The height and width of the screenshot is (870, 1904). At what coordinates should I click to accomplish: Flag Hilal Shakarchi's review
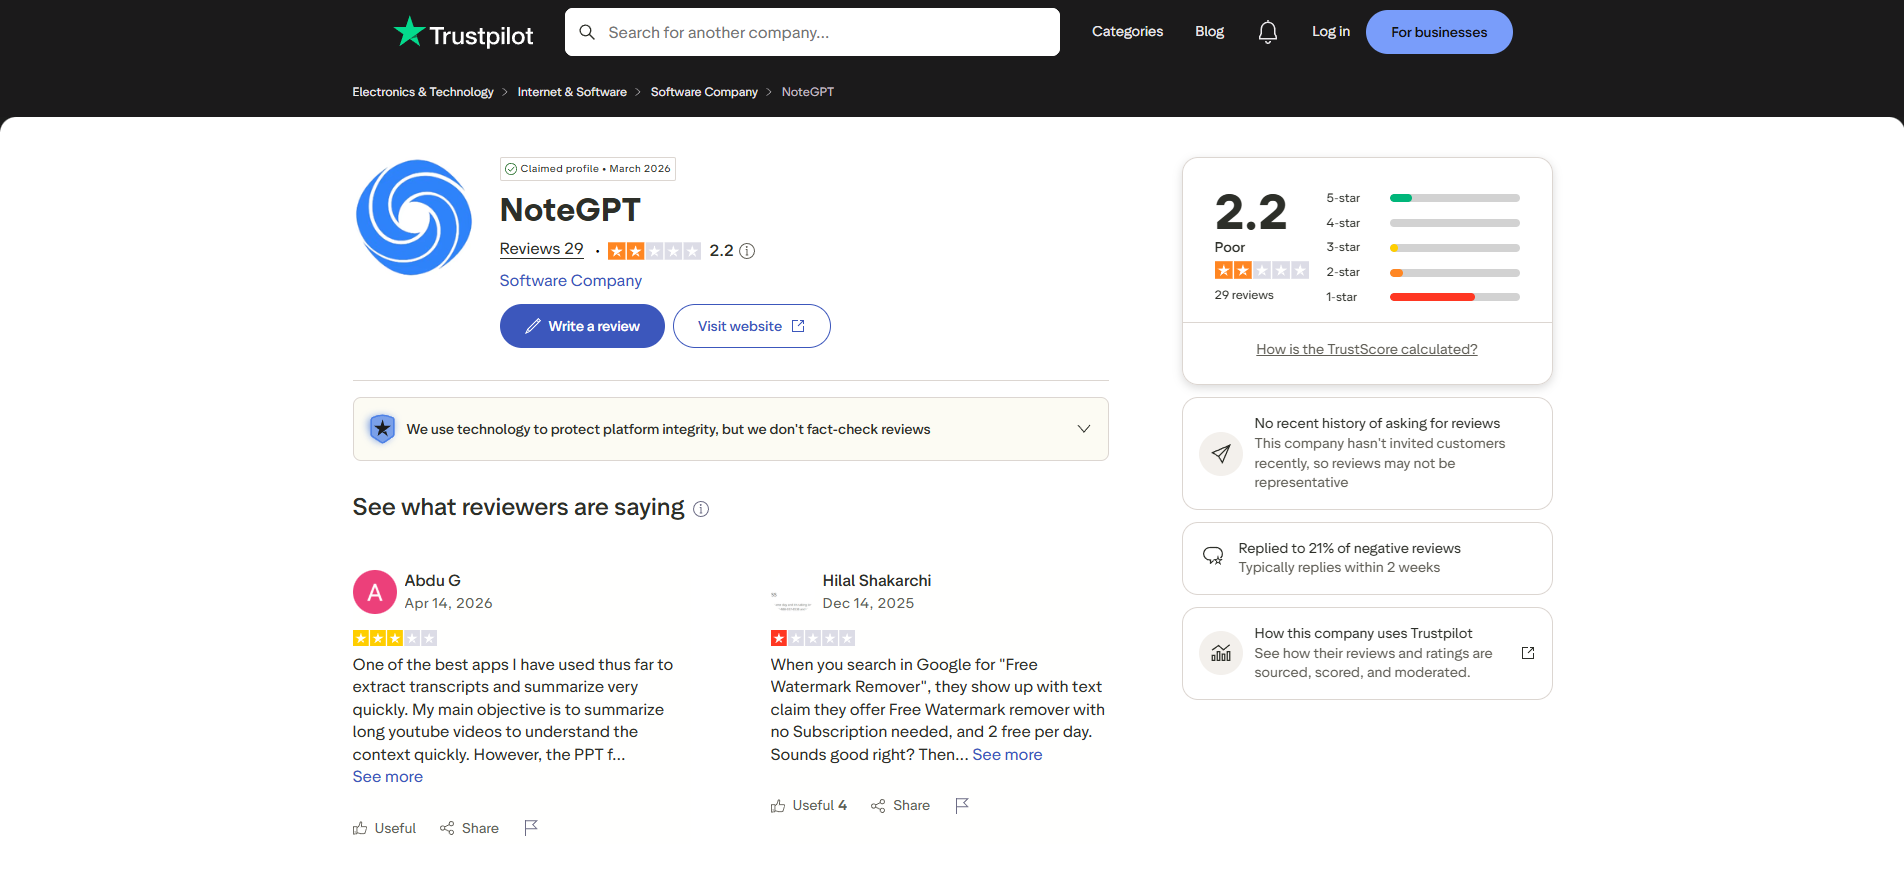coord(962,805)
